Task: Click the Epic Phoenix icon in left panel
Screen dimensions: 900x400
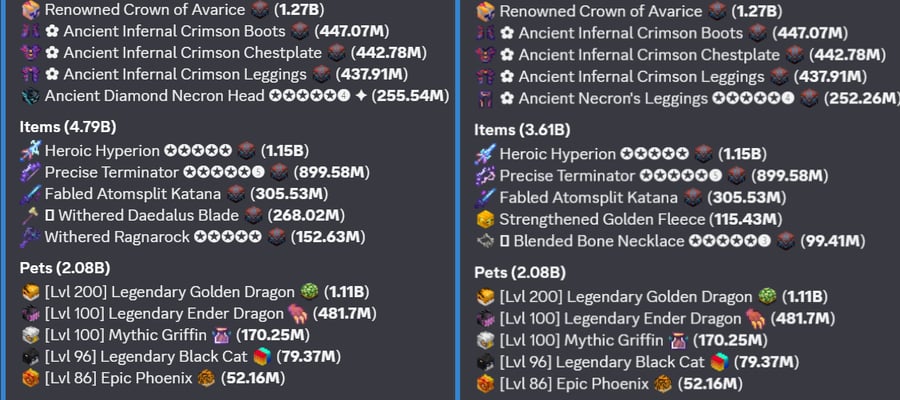Action: point(30,378)
